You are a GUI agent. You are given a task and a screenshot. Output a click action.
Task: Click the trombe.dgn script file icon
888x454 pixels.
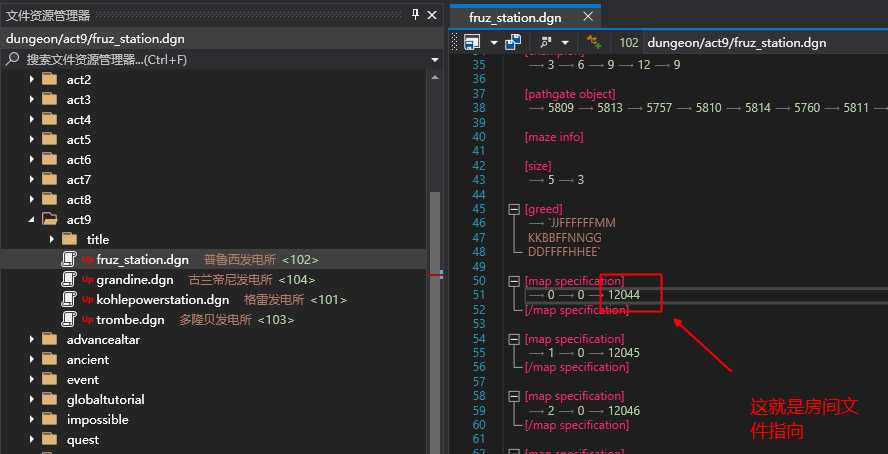69,319
